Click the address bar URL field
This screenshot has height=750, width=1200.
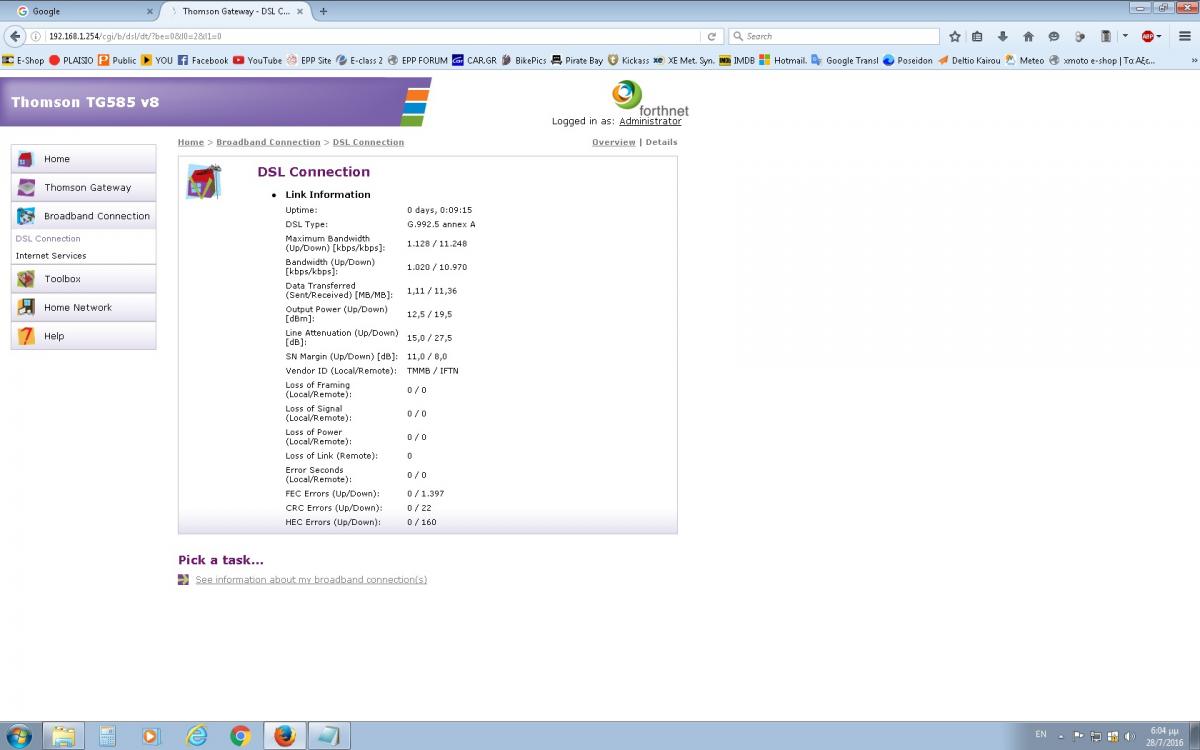click(375, 36)
